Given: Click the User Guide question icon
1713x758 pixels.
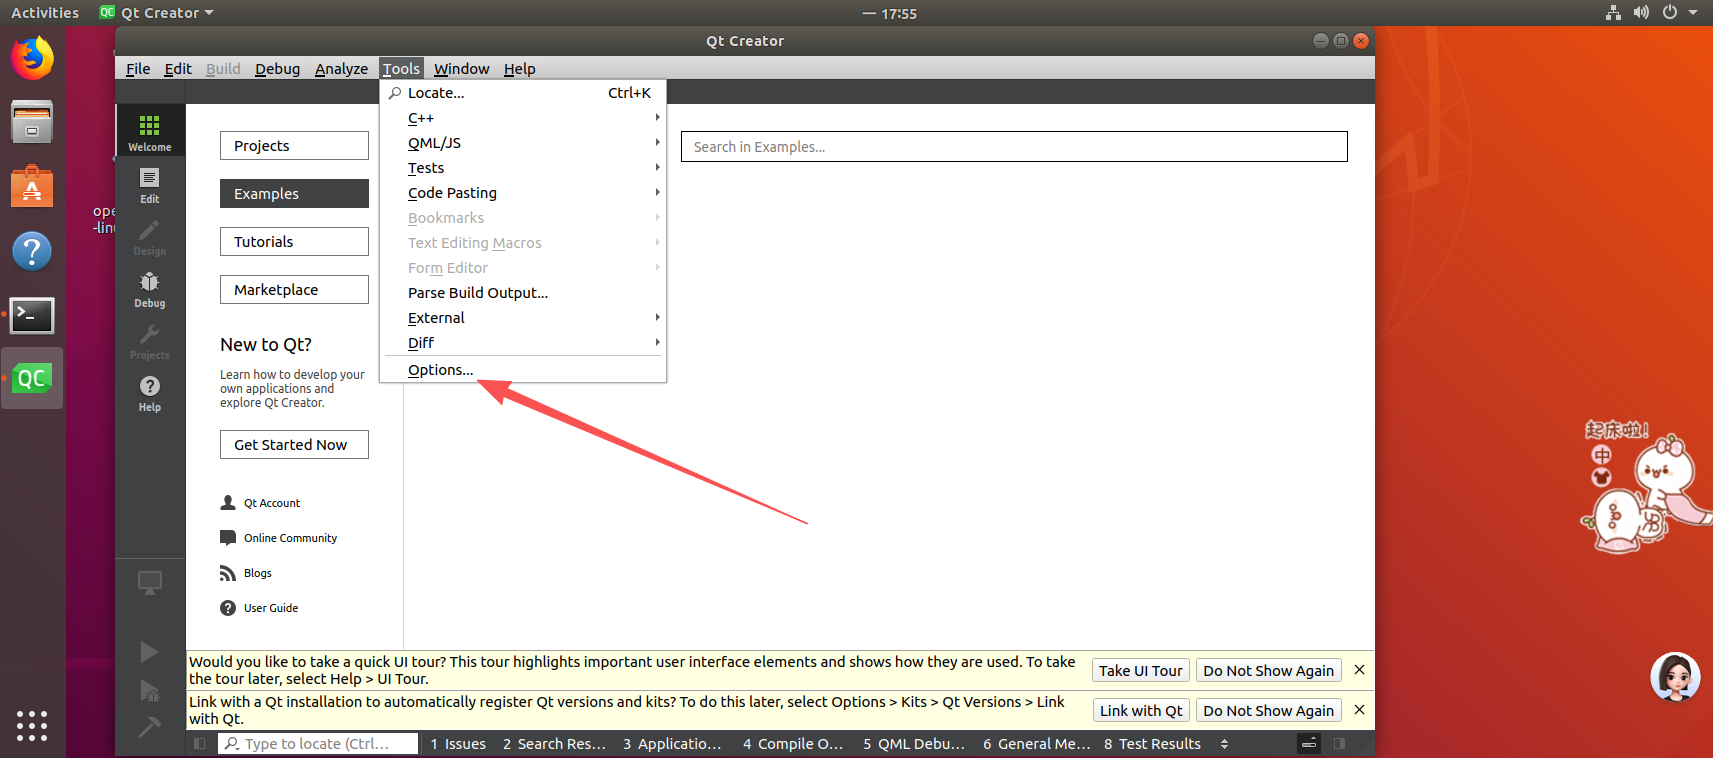Looking at the screenshot, I should point(228,608).
